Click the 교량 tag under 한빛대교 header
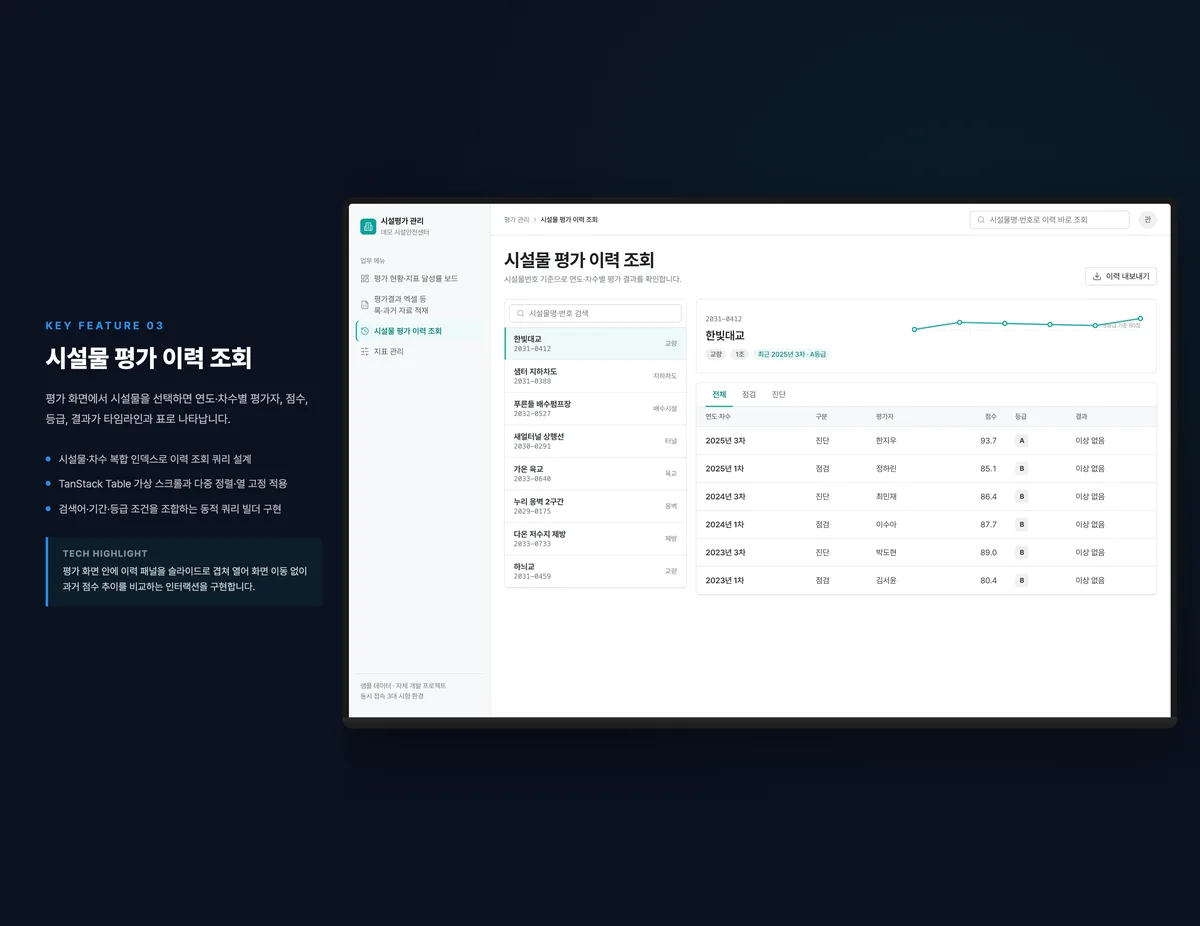Viewport: 1200px width, 926px height. coord(716,354)
